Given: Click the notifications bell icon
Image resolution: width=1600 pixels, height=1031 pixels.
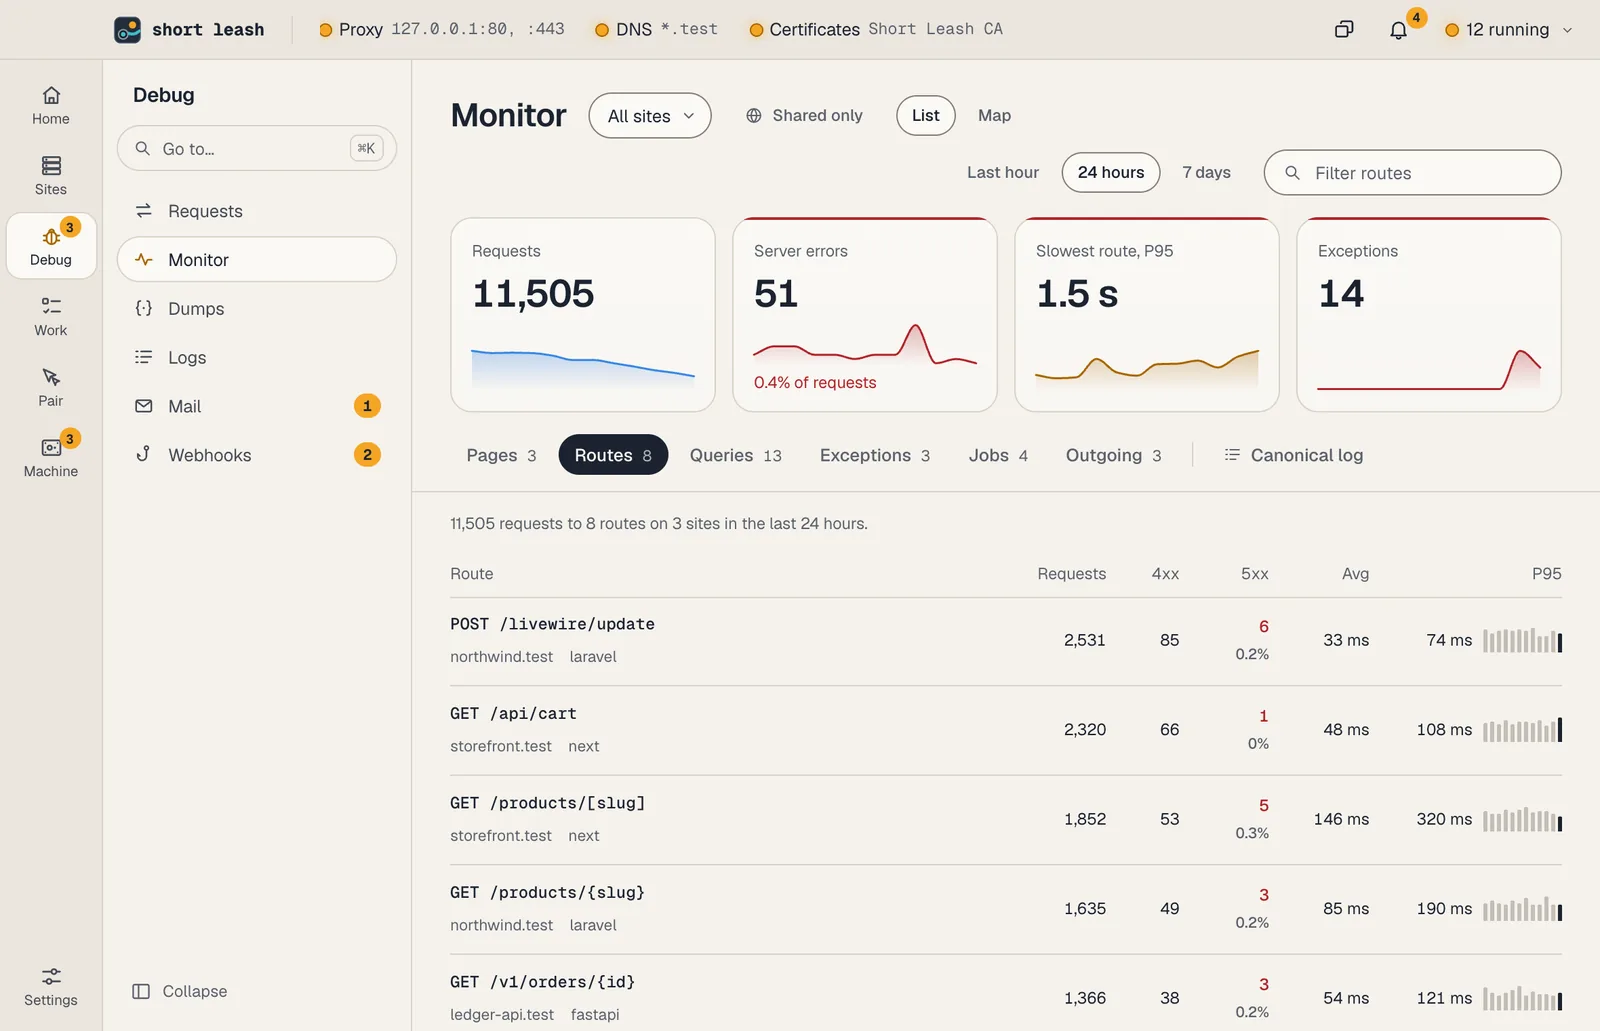Looking at the screenshot, I should click(1398, 30).
